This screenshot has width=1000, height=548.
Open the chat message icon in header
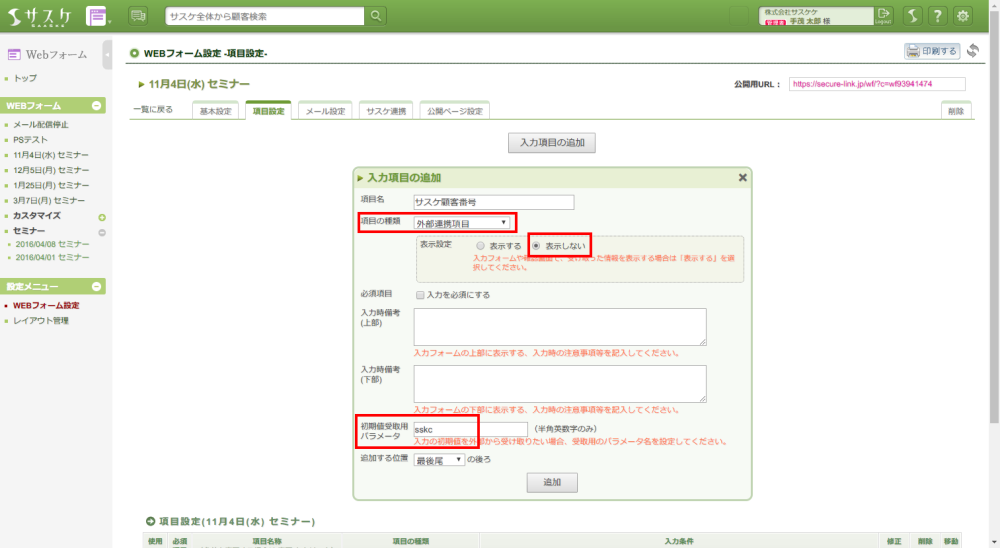click(138, 16)
